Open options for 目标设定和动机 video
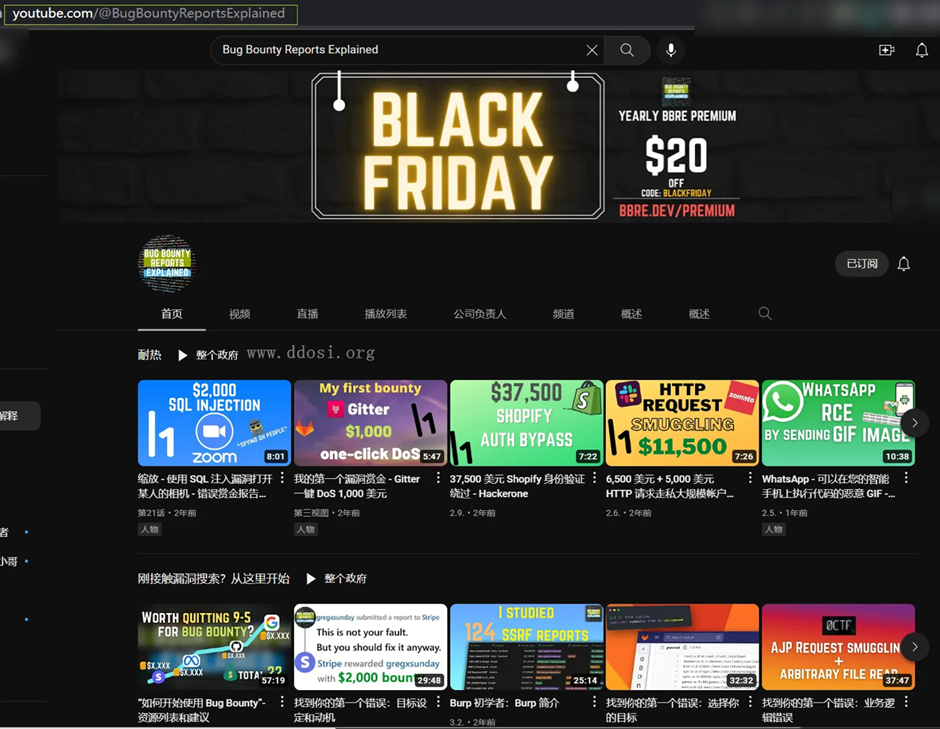Viewport: 940px width, 729px height. pos(438,702)
